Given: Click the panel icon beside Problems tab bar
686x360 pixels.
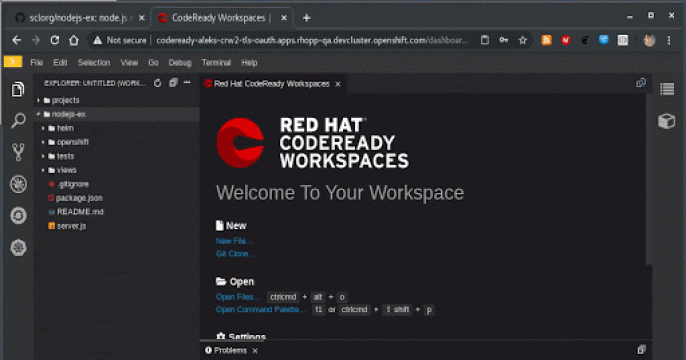Looking at the screenshot, I should (x=641, y=350).
